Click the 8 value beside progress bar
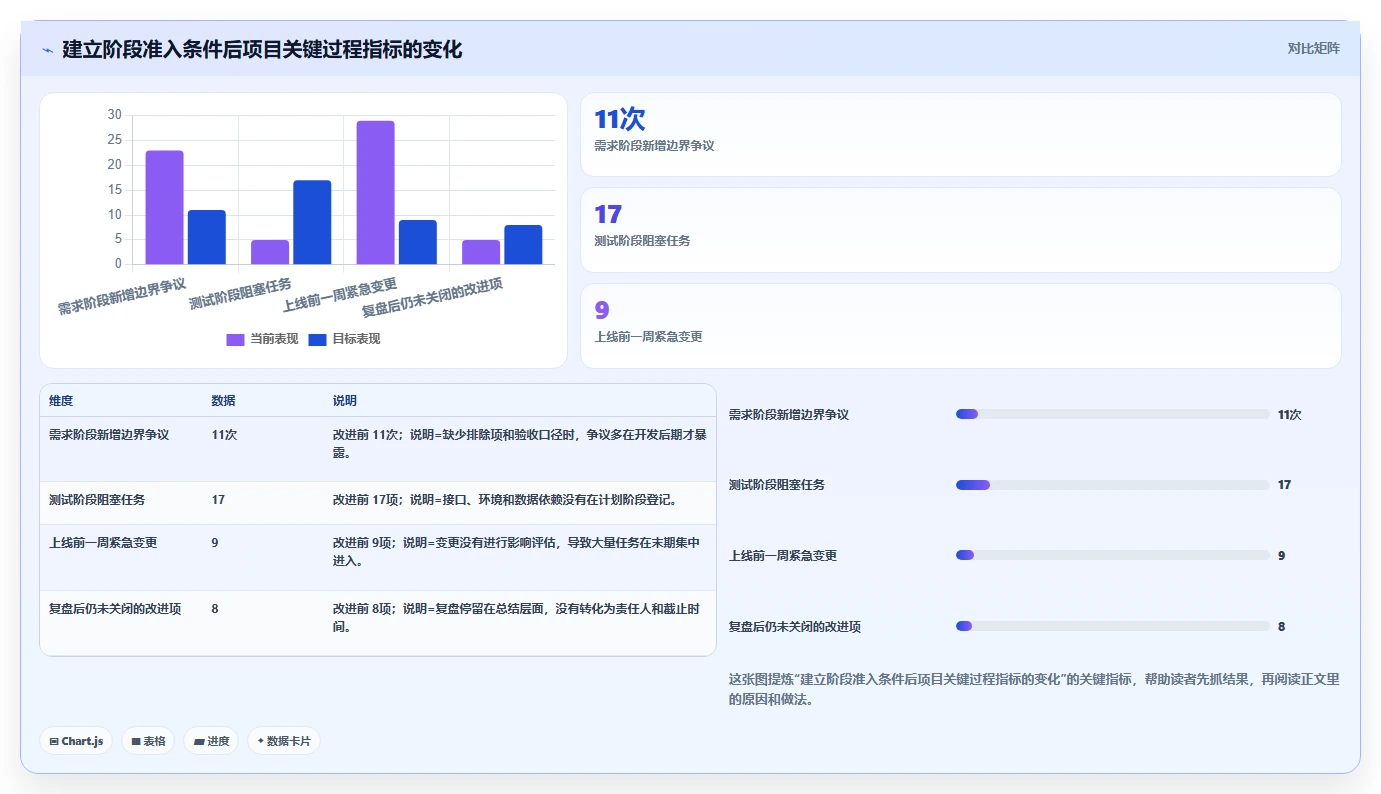 [1281, 627]
